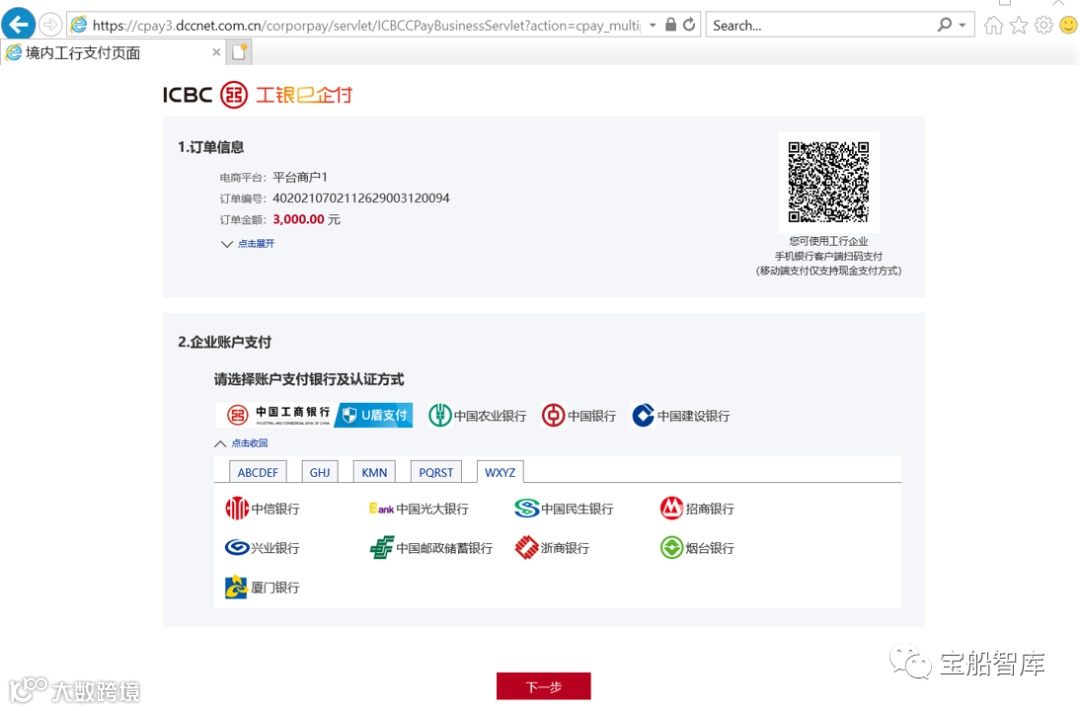Switch to the KMN bank tab
Screen dimensions: 1080x711
[x=374, y=472]
